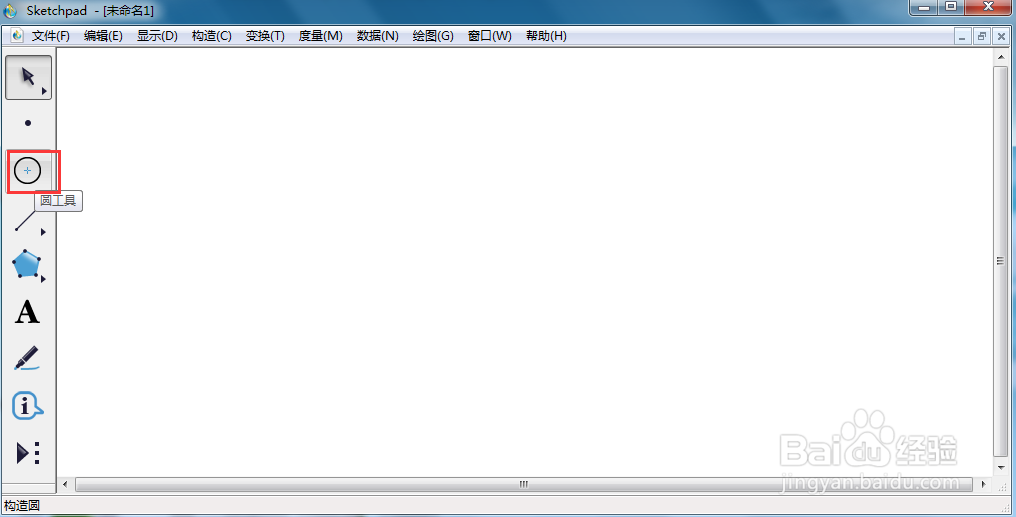
Task: Close the 未命名1 document
Action: click(1001, 36)
